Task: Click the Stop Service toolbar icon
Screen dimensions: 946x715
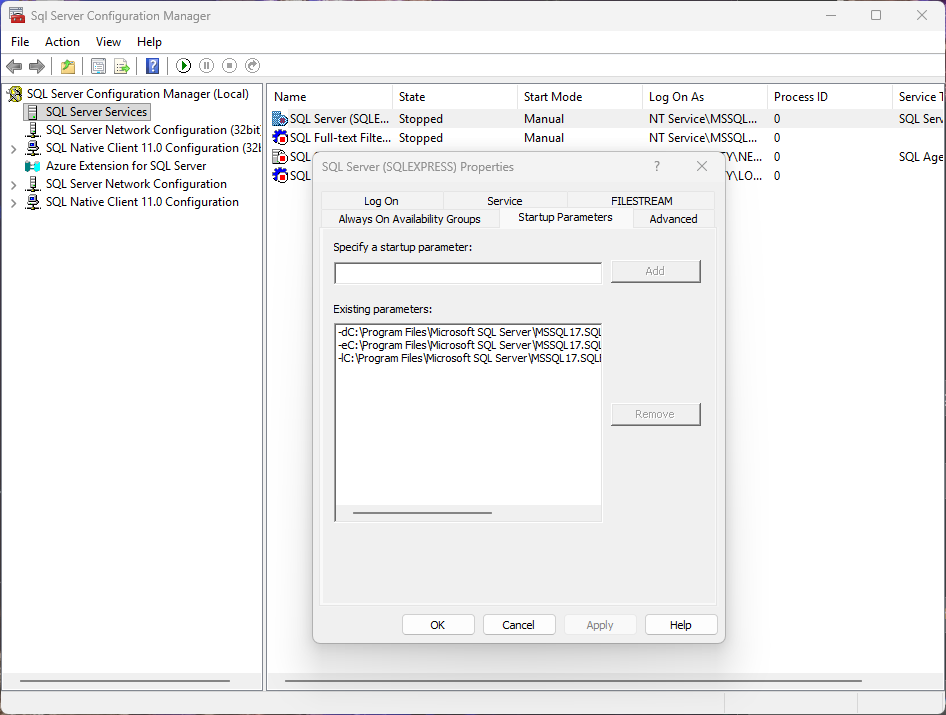Action: 229,66
